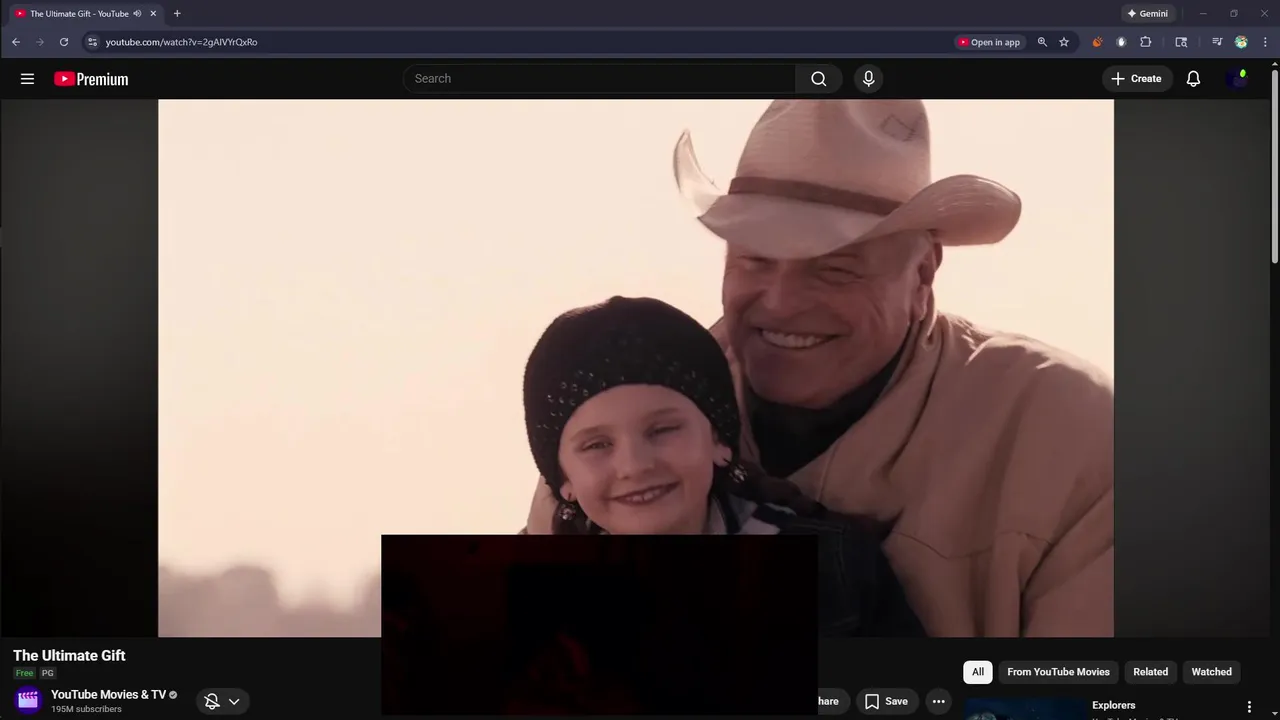Viewport: 1280px width, 720px height.
Task: Click the PG rating badge
Action: click(x=47, y=674)
